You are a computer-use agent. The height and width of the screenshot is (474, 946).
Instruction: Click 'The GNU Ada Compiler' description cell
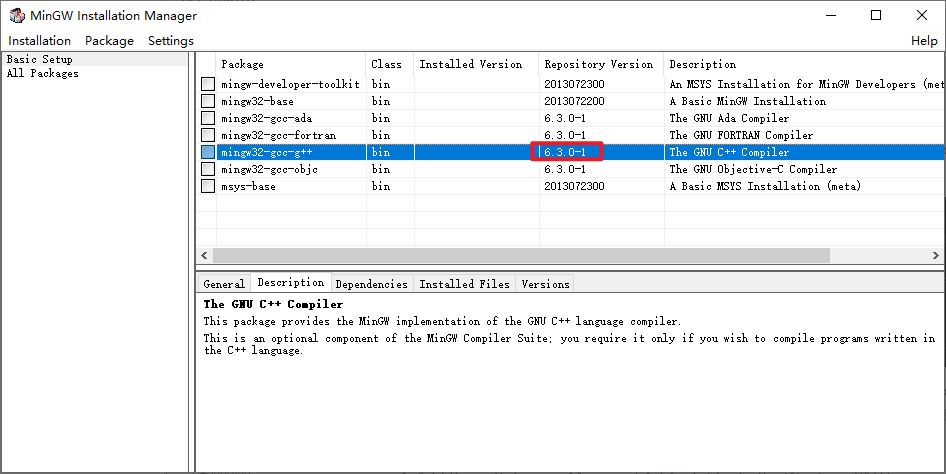729,118
